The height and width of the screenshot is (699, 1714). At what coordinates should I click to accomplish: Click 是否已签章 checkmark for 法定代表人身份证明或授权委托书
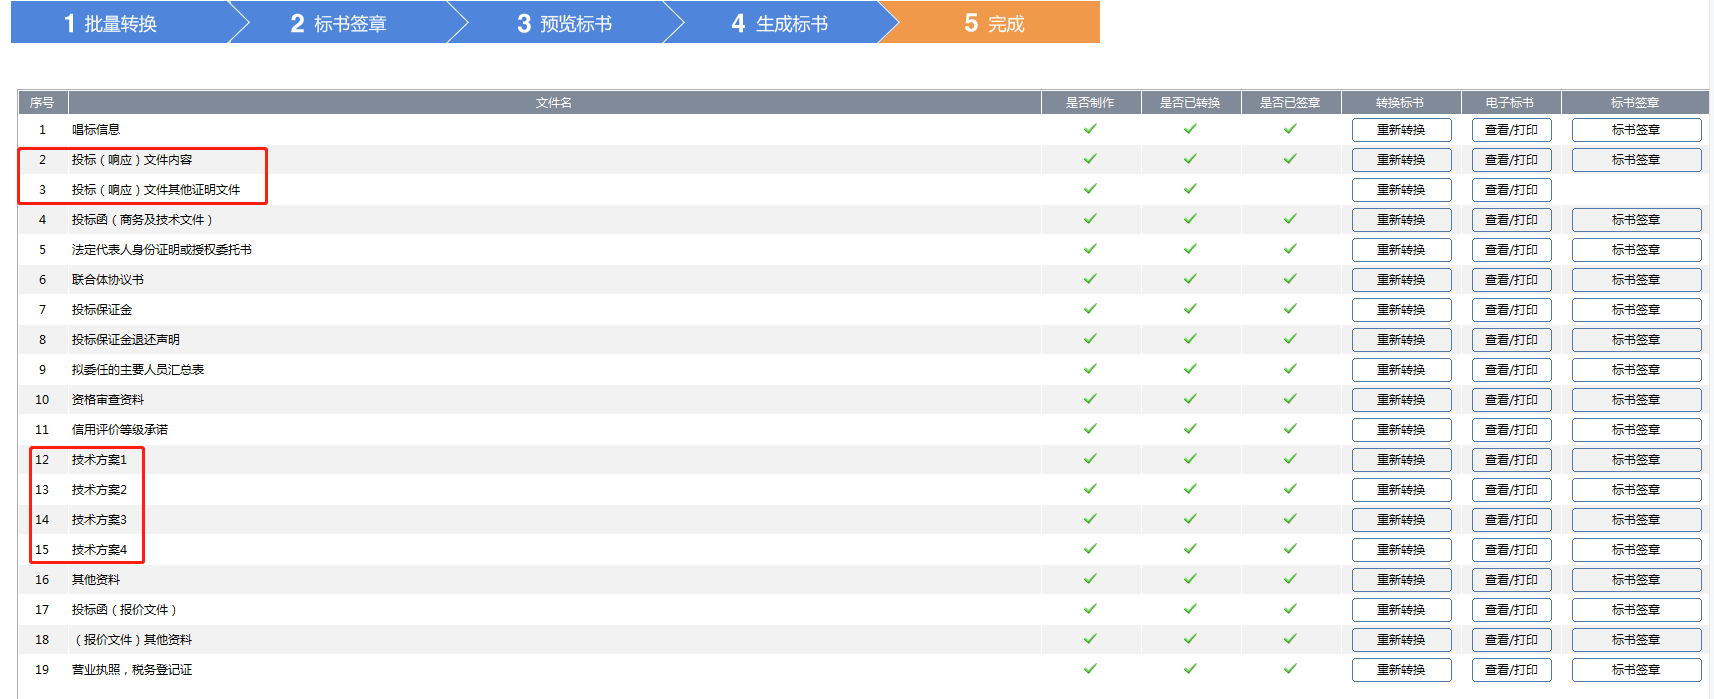click(1290, 249)
